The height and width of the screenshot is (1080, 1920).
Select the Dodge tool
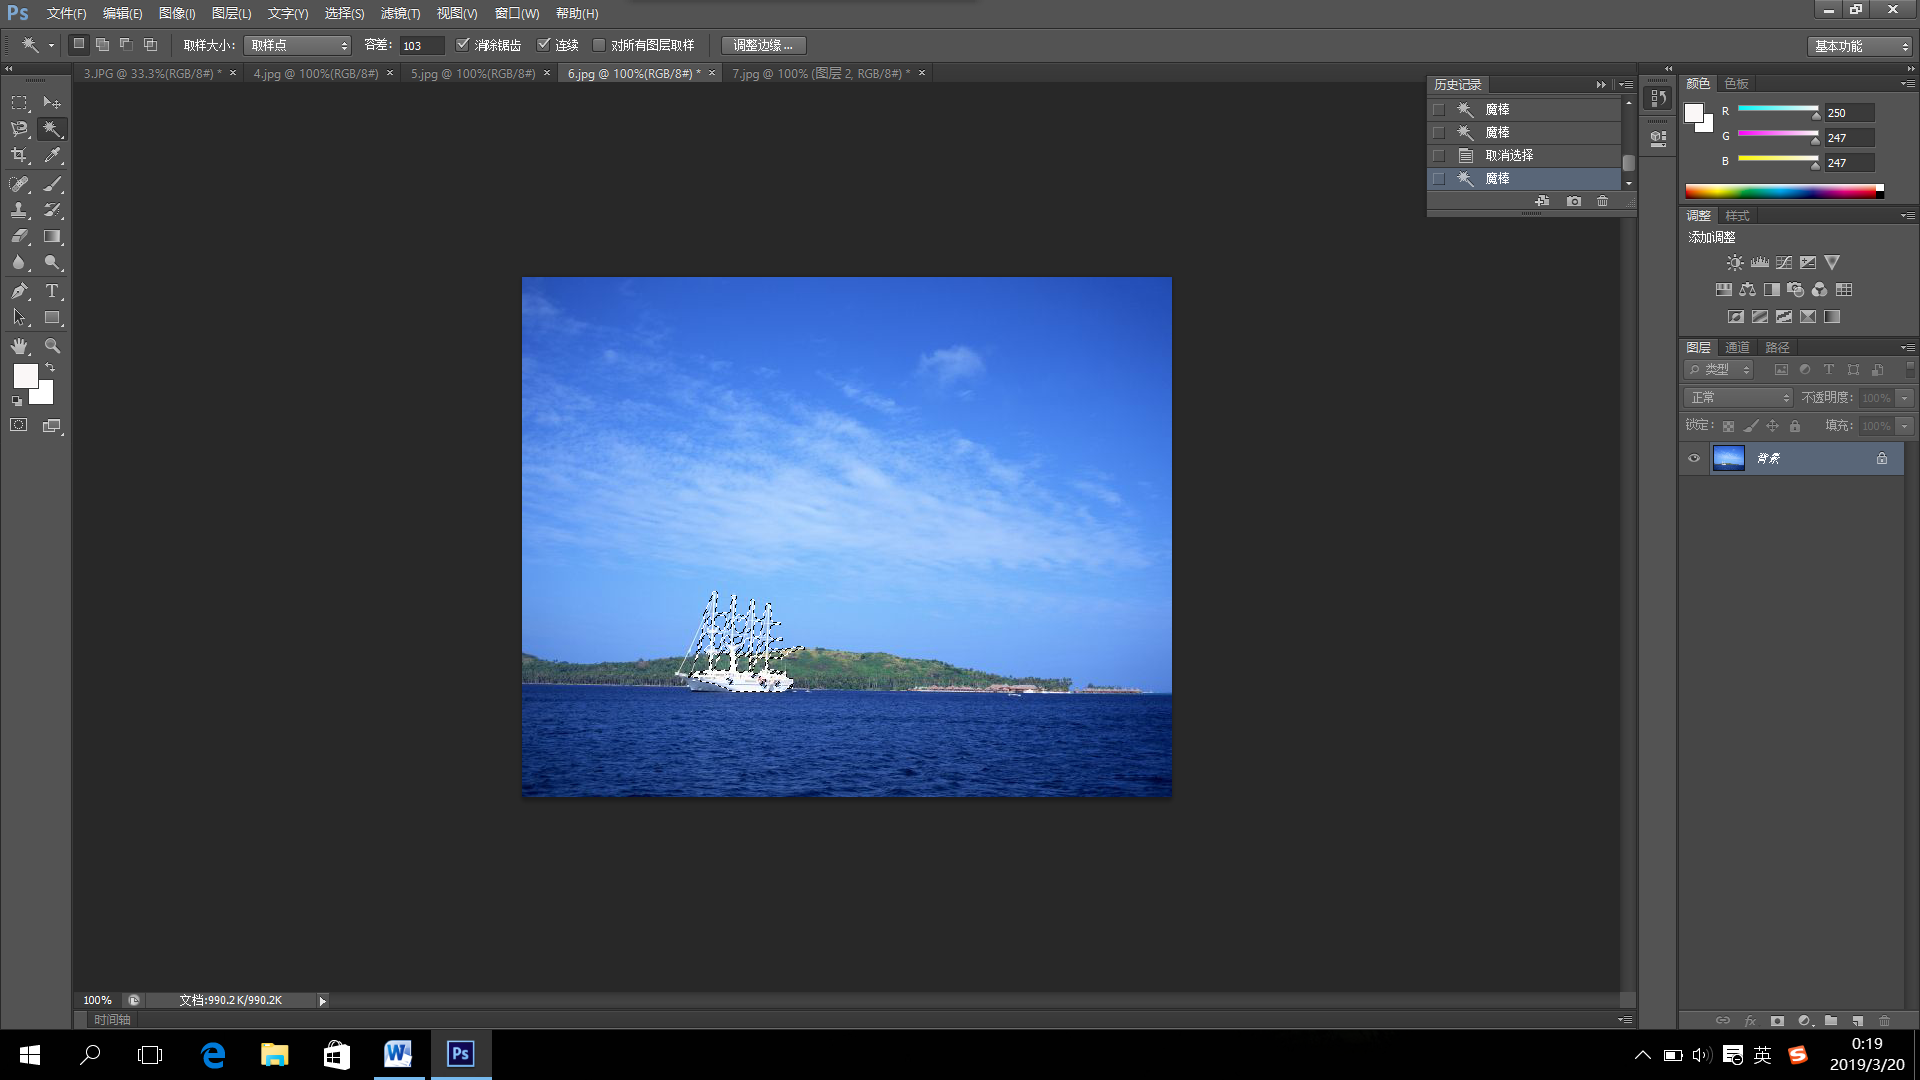pos(52,263)
